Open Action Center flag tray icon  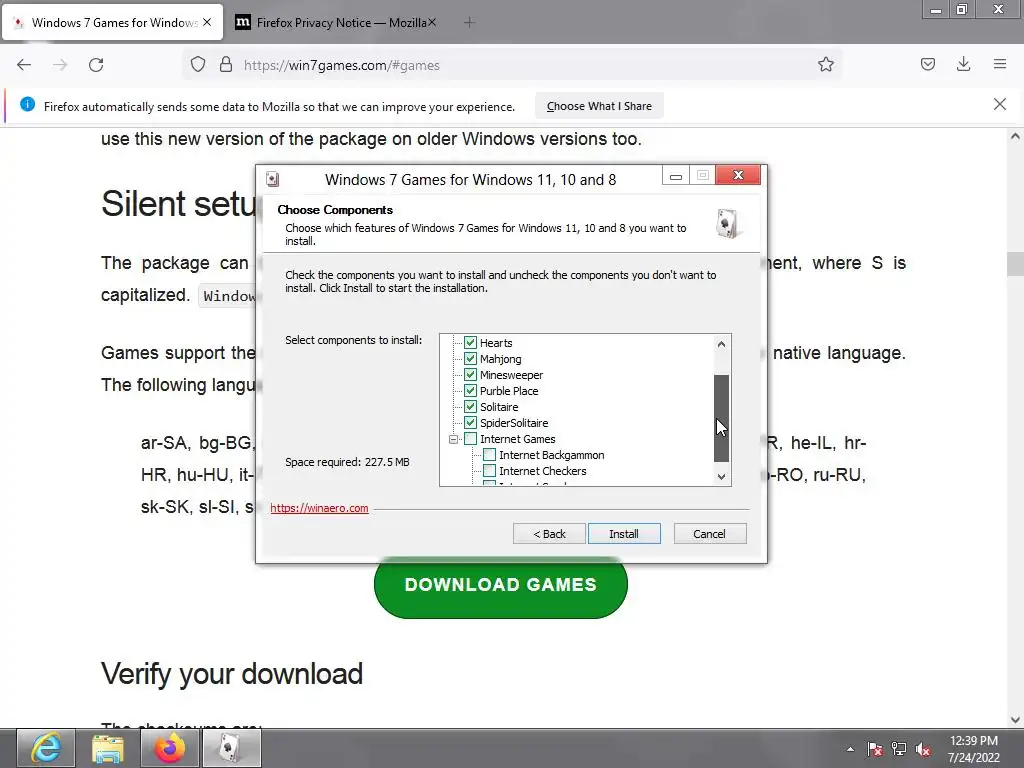tap(875, 750)
